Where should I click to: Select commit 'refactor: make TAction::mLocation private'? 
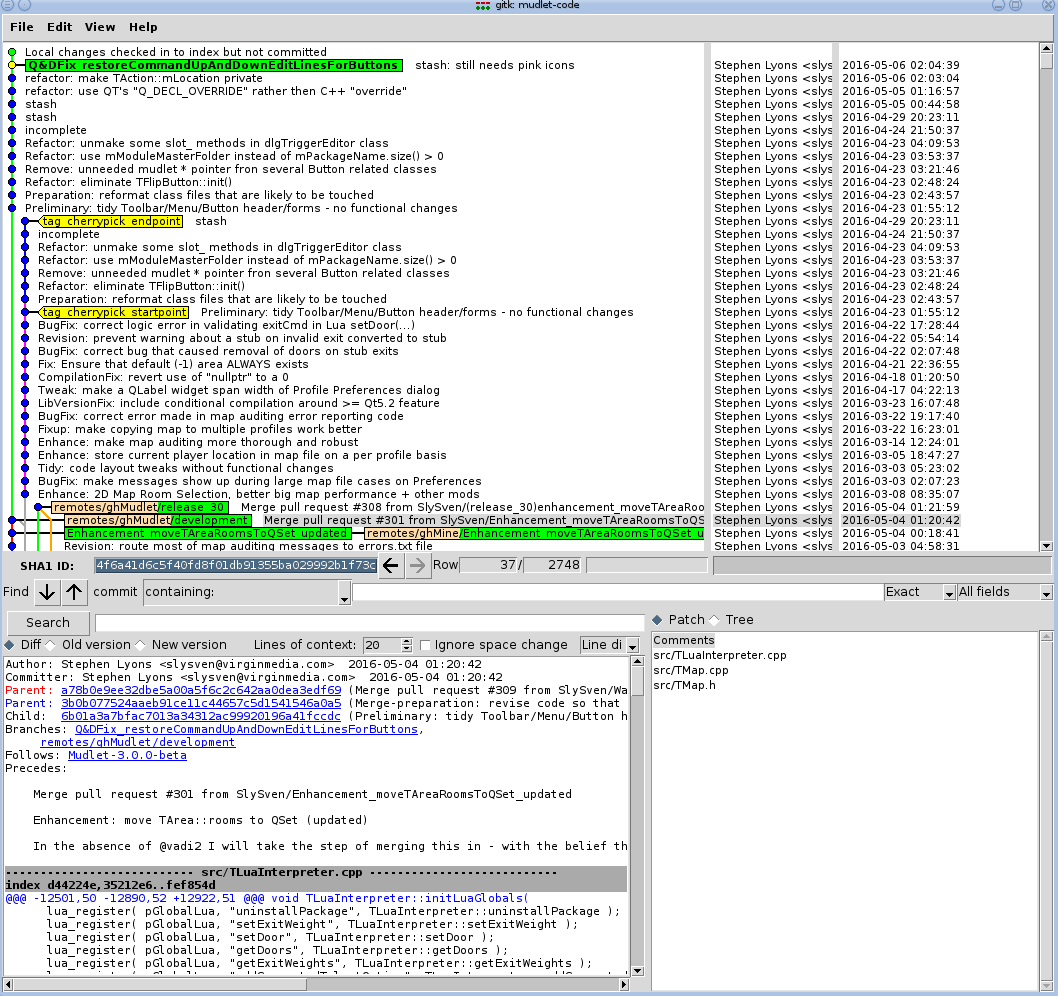pos(144,78)
